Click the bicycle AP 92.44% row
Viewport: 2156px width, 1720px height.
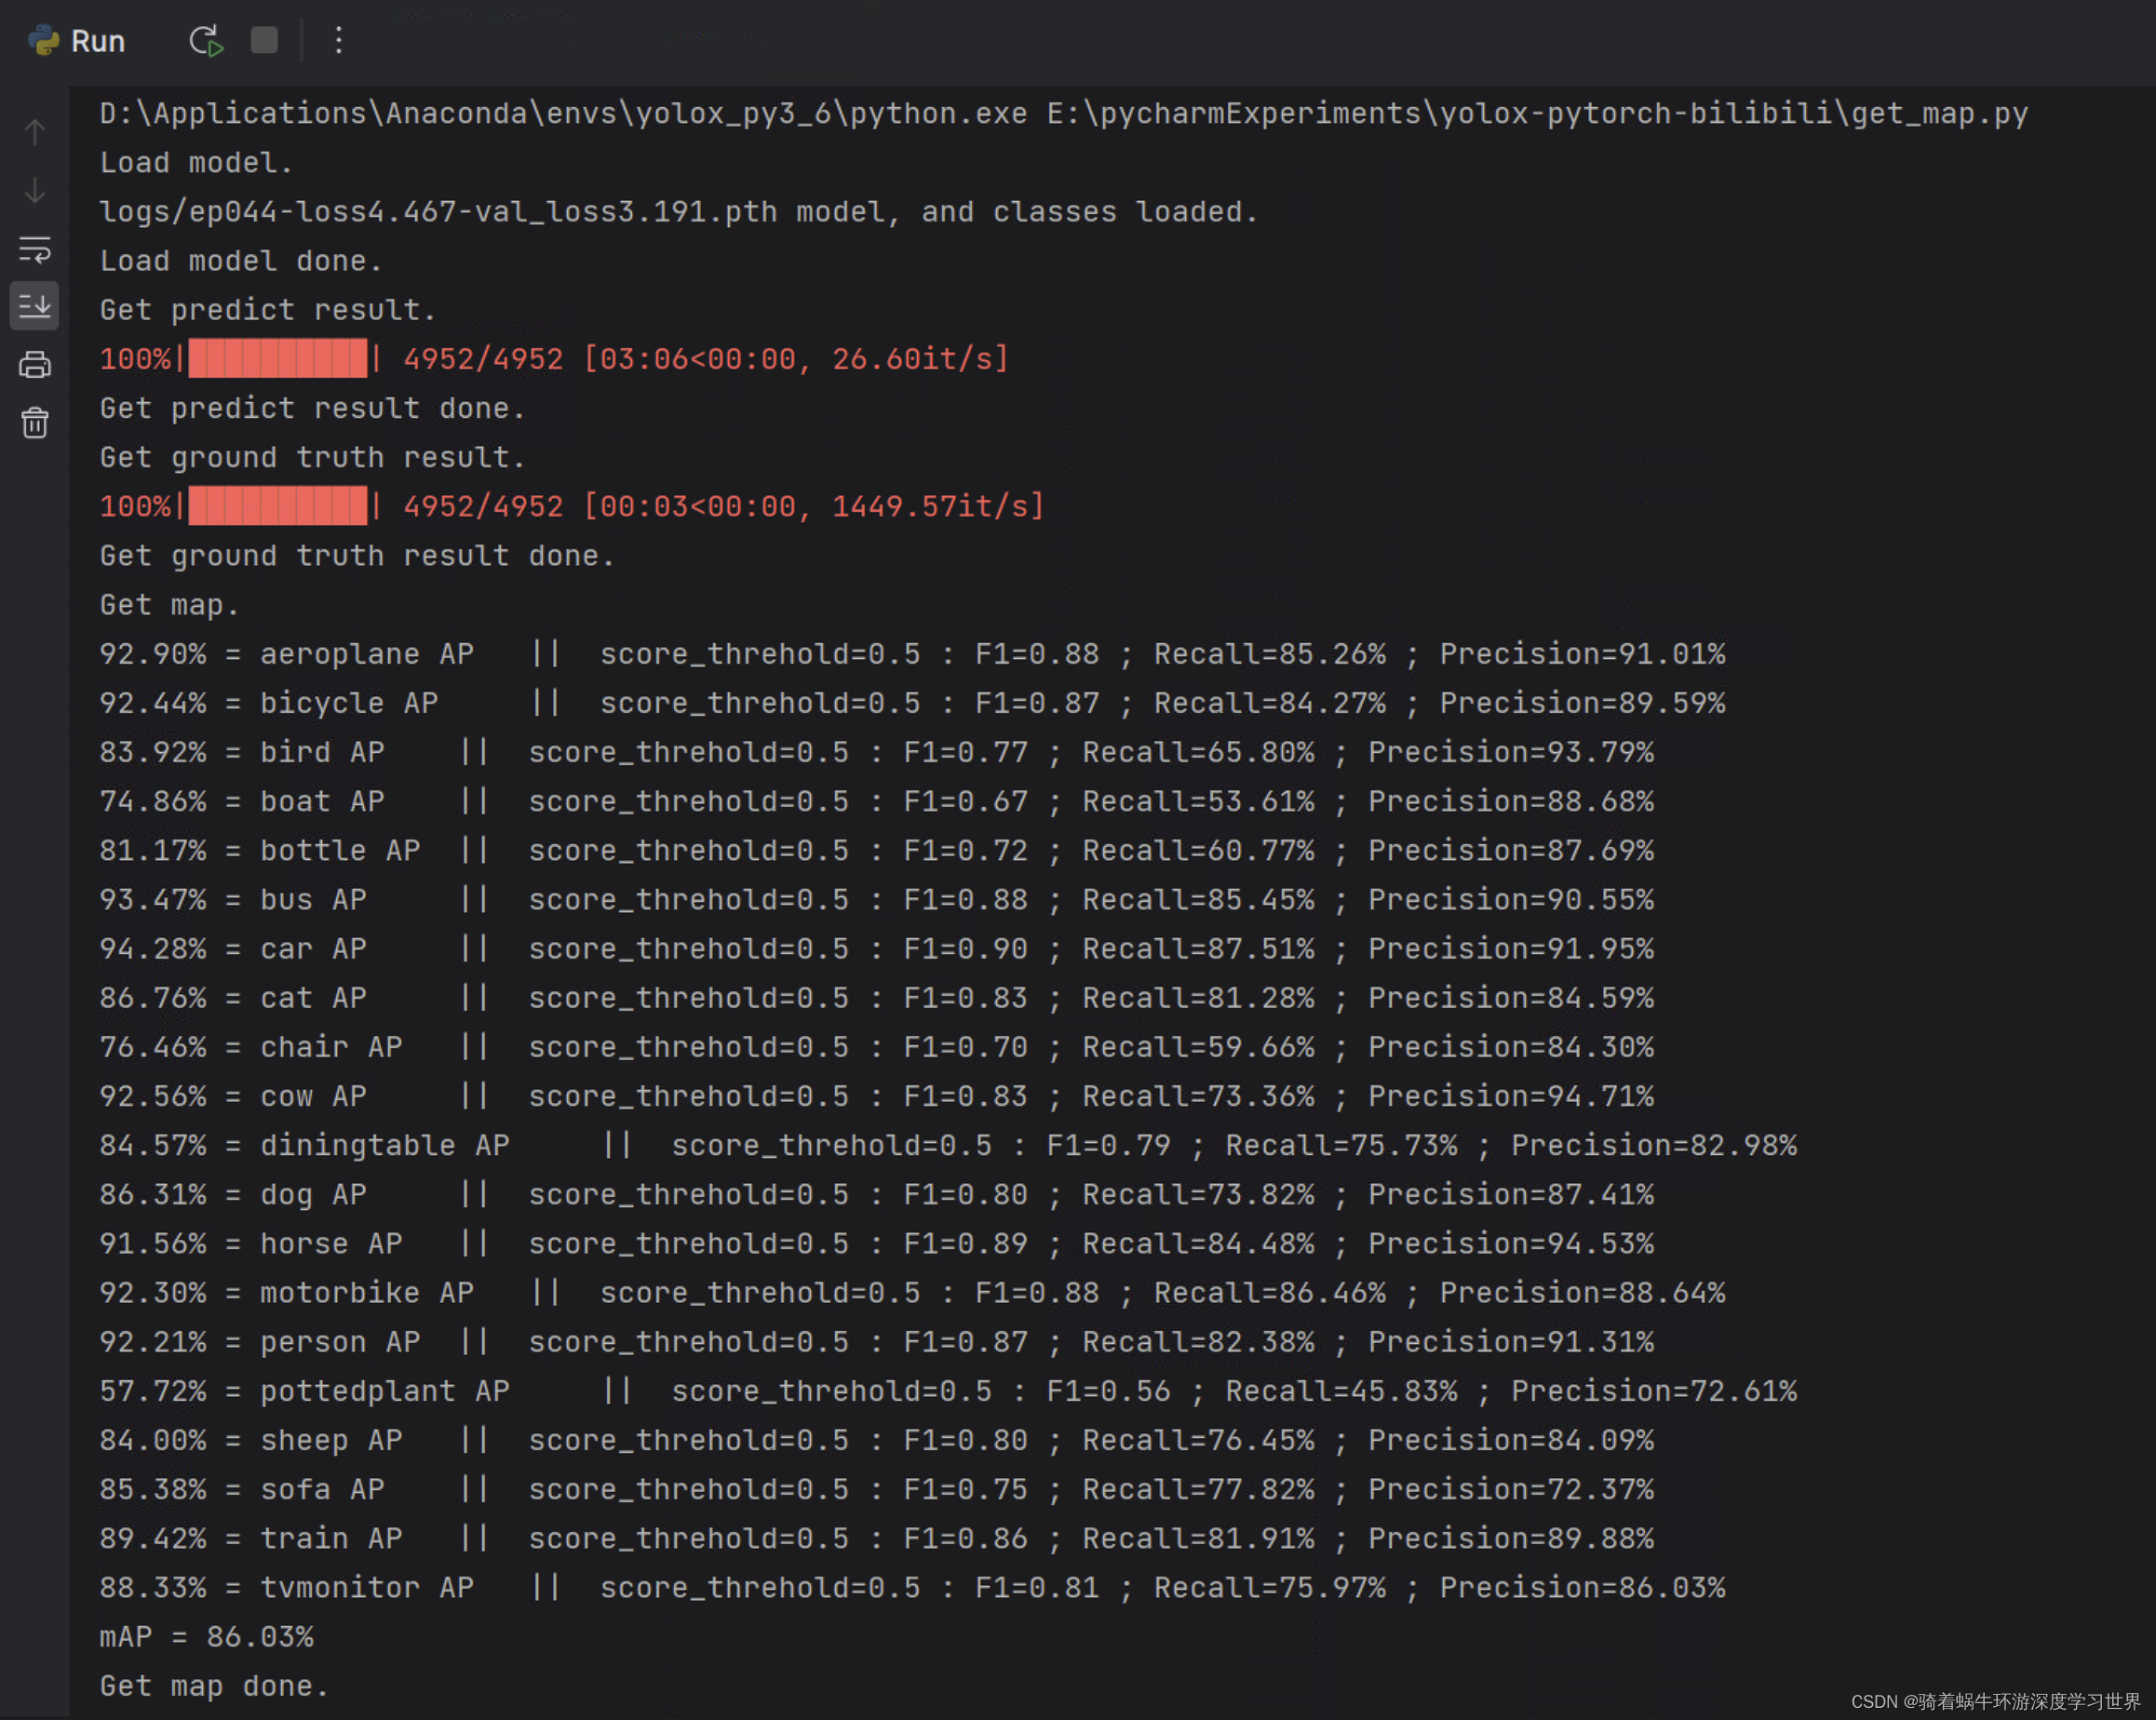[x=913, y=703]
